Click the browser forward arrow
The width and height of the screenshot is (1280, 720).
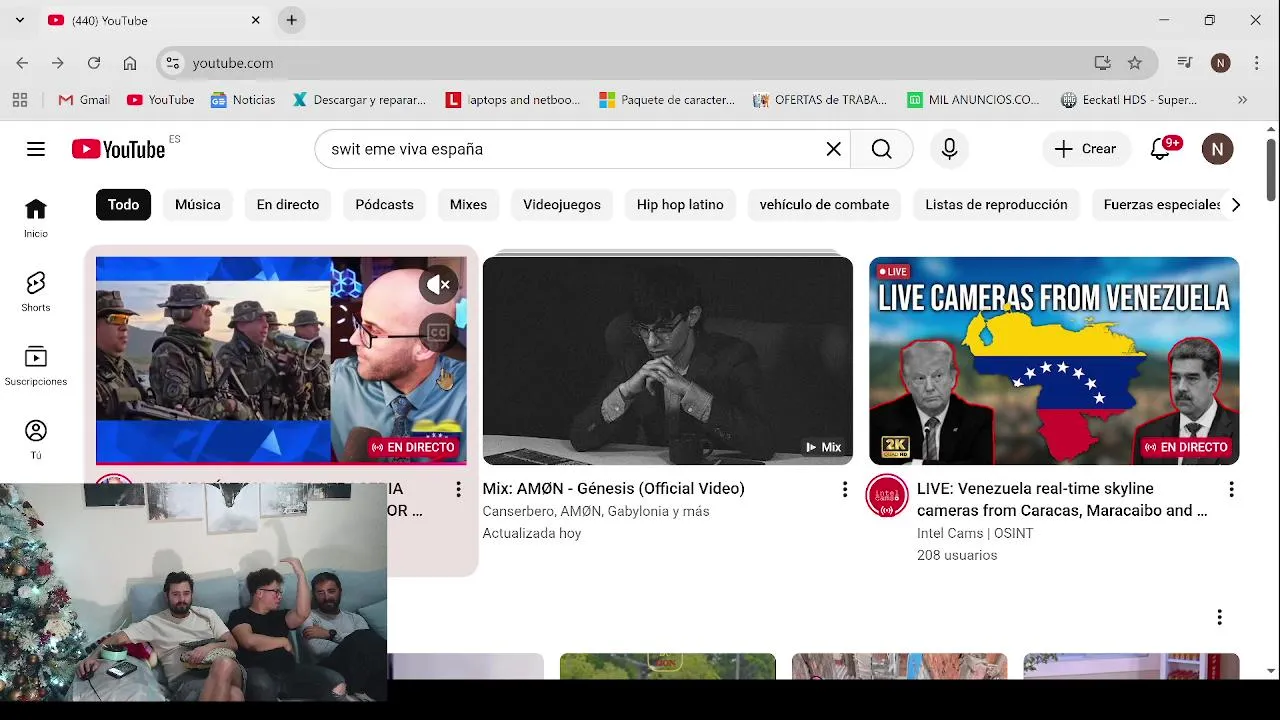point(58,63)
